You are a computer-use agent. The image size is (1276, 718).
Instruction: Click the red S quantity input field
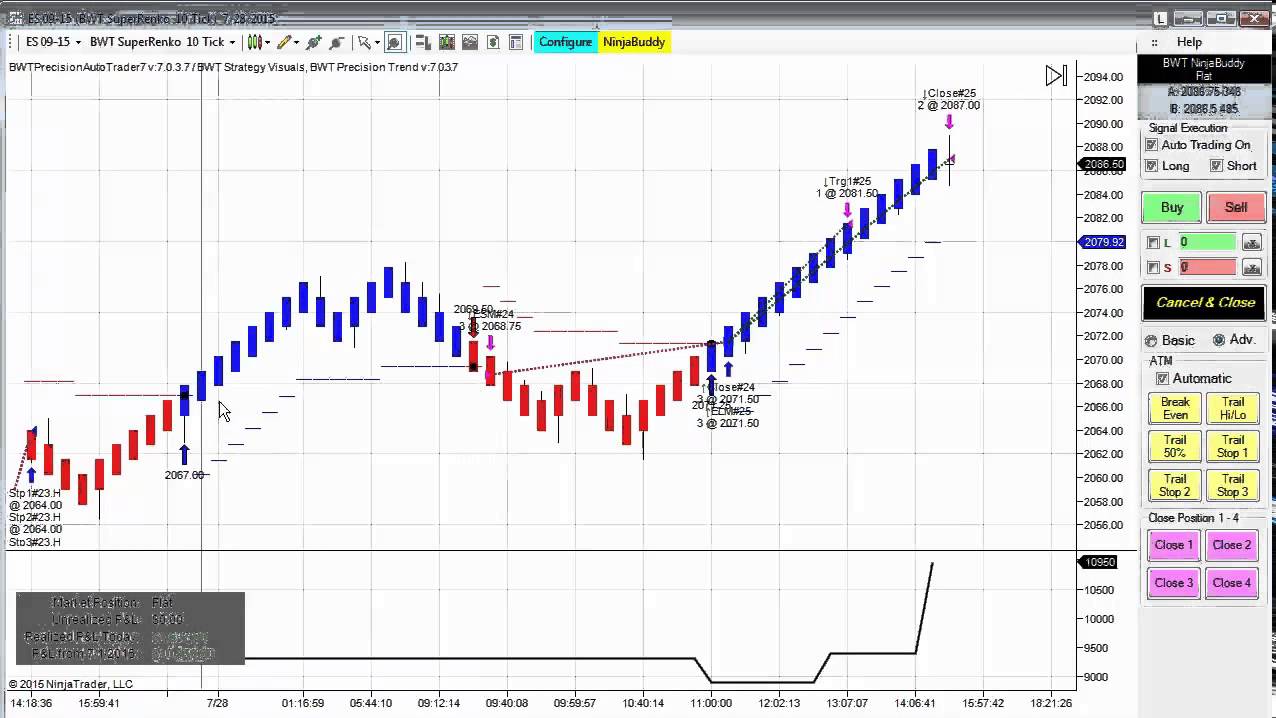coord(1207,267)
